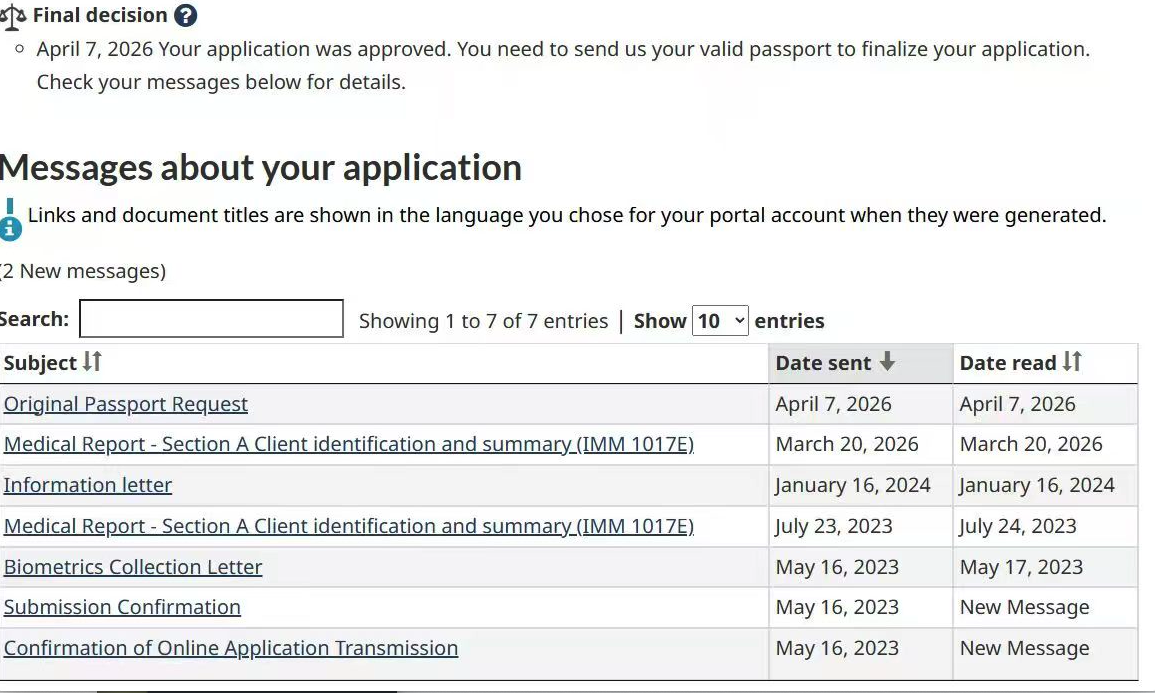Screen dimensions: 1155x693
Task: Click the Date read column header
Action: point(1008,363)
